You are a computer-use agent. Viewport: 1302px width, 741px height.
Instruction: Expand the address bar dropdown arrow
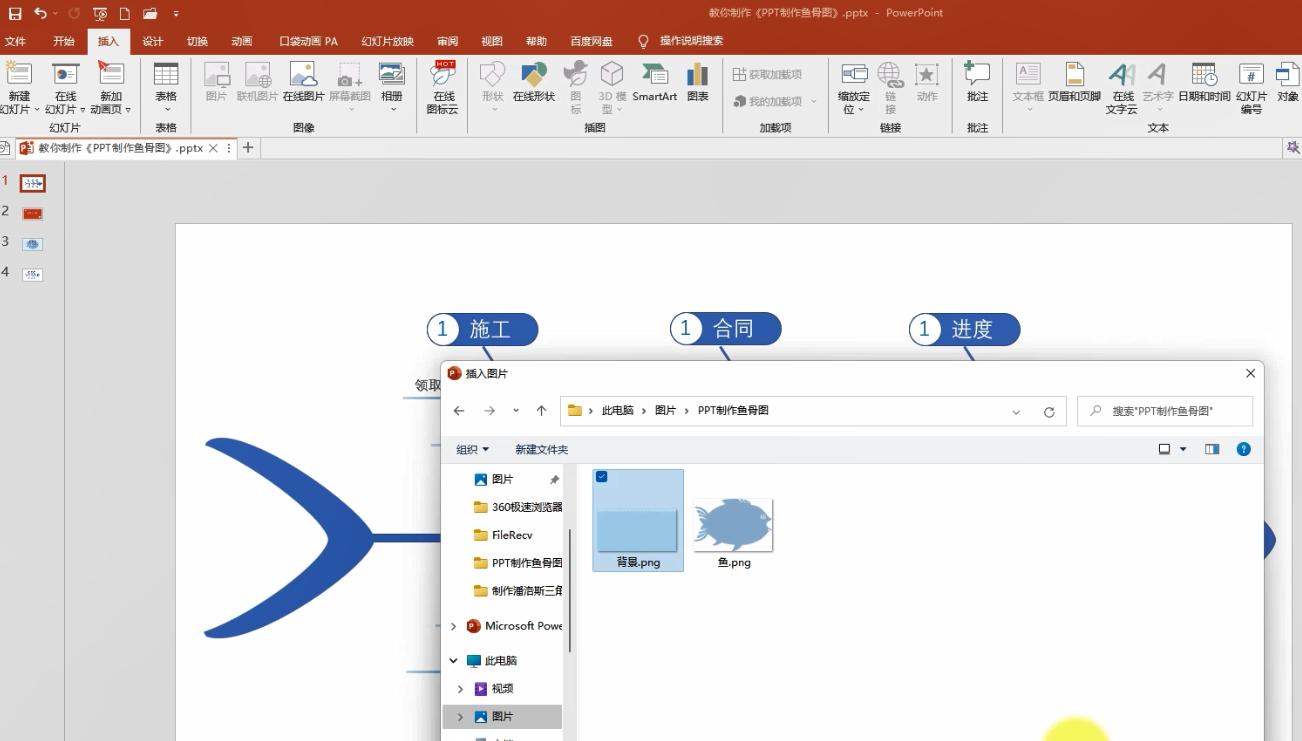1016,411
